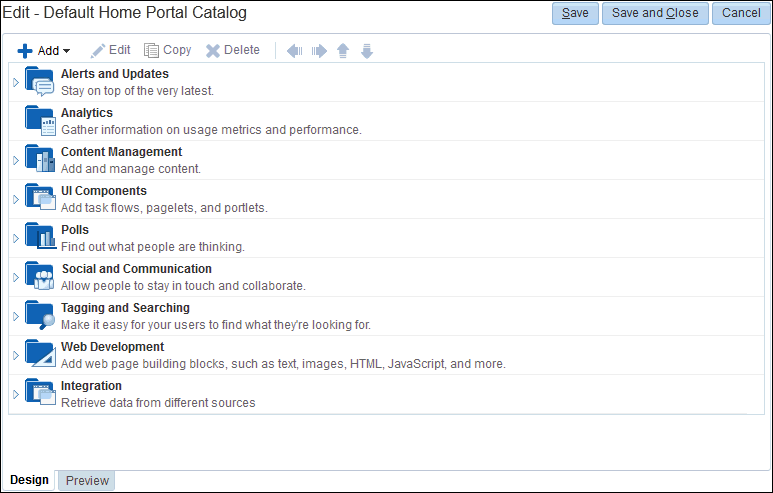Select the Alerts and Updates folder icon
Screen dimensions: 773x493
pyautogui.click(x=40, y=82)
